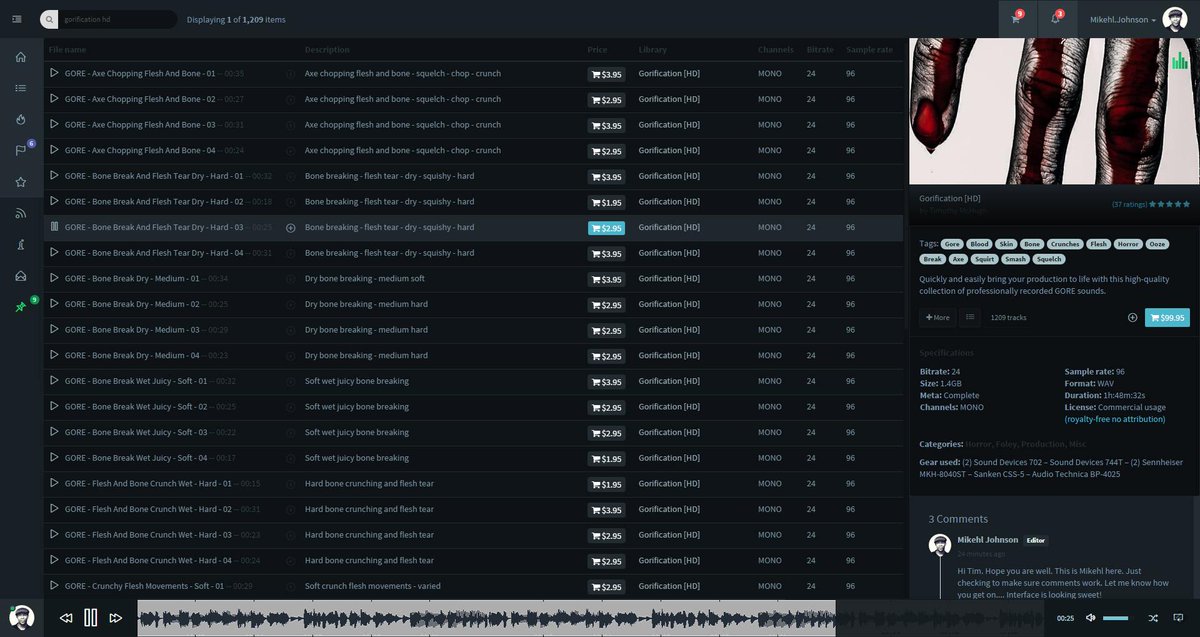Sort by the Description column header

(x=327, y=49)
